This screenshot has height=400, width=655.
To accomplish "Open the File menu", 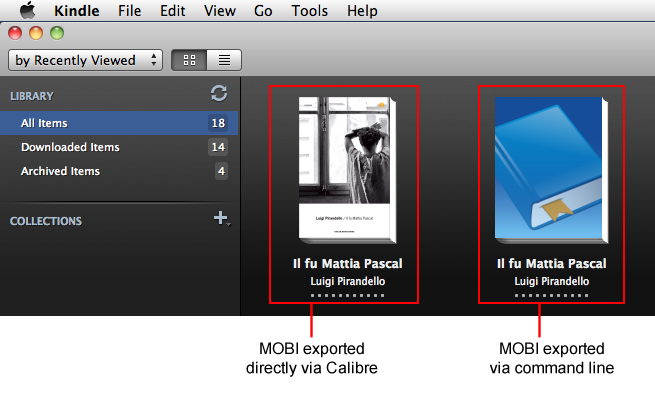I will (x=129, y=11).
